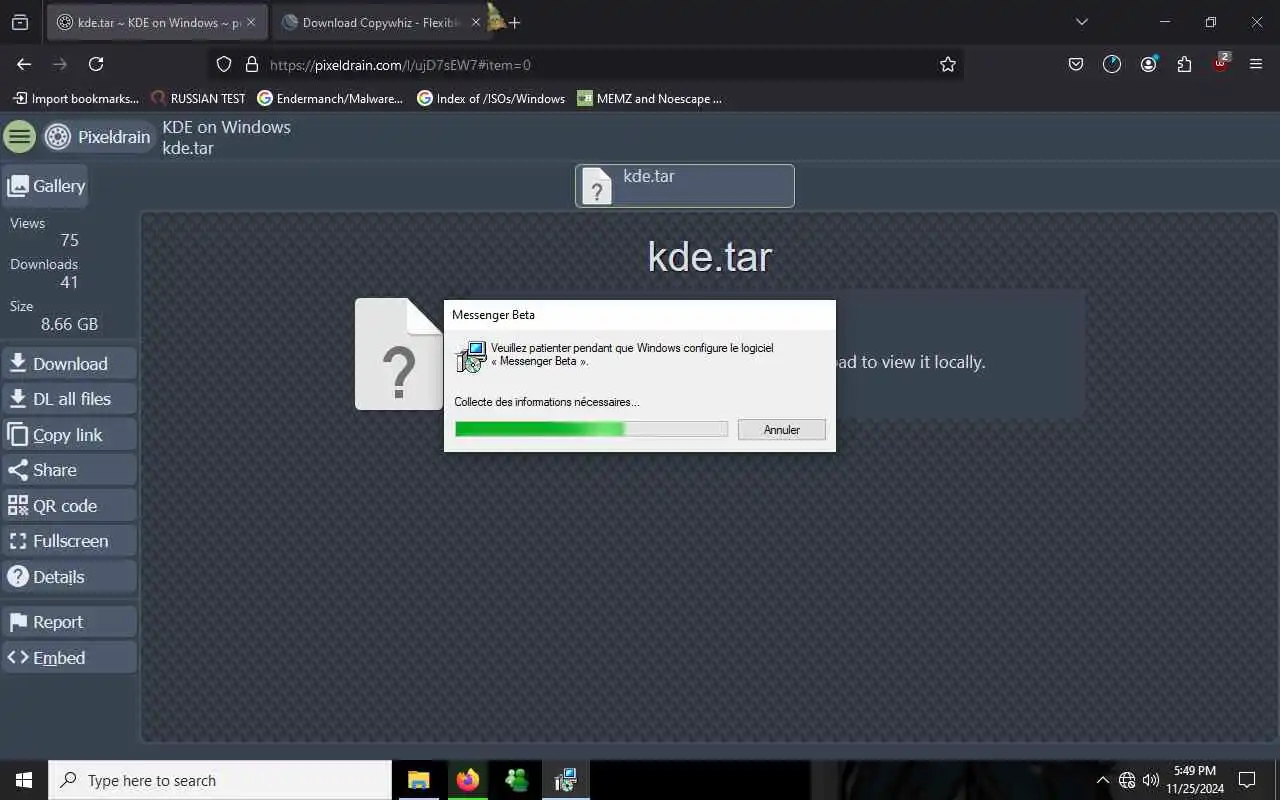The height and width of the screenshot is (800, 1280).
Task: Open clock and date flyout
Action: pyautogui.click(x=1195, y=780)
